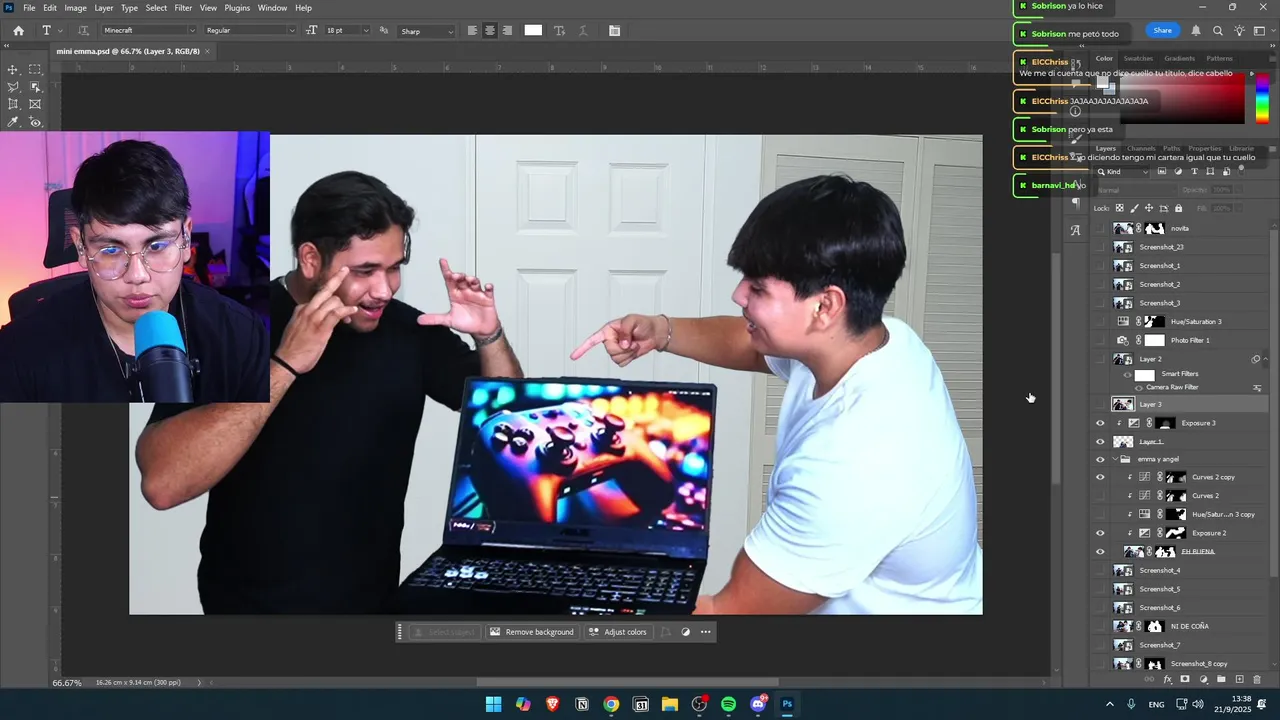Lock transparent pixels in Layers panel
Image resolution: width=1280 pixels, height=720 pixels.
click(x=1119, y=208)
